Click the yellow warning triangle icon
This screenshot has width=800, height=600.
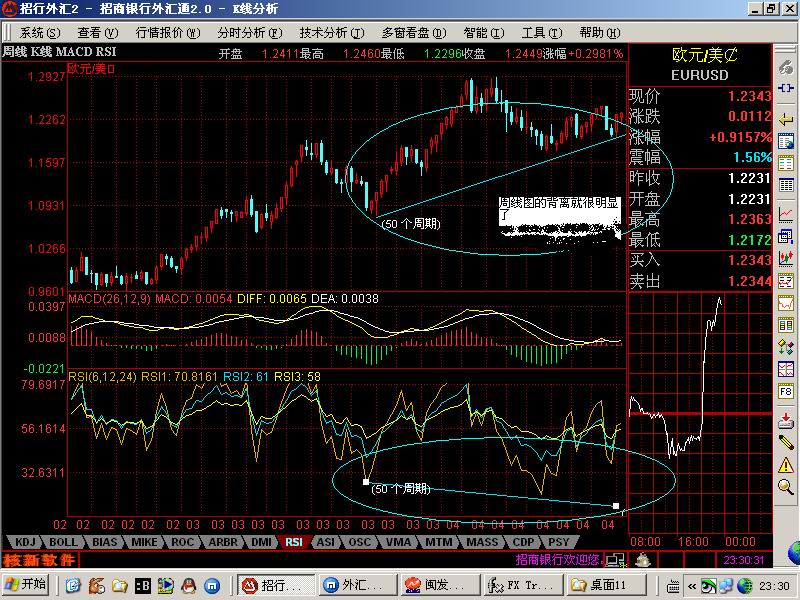(786, 465)
